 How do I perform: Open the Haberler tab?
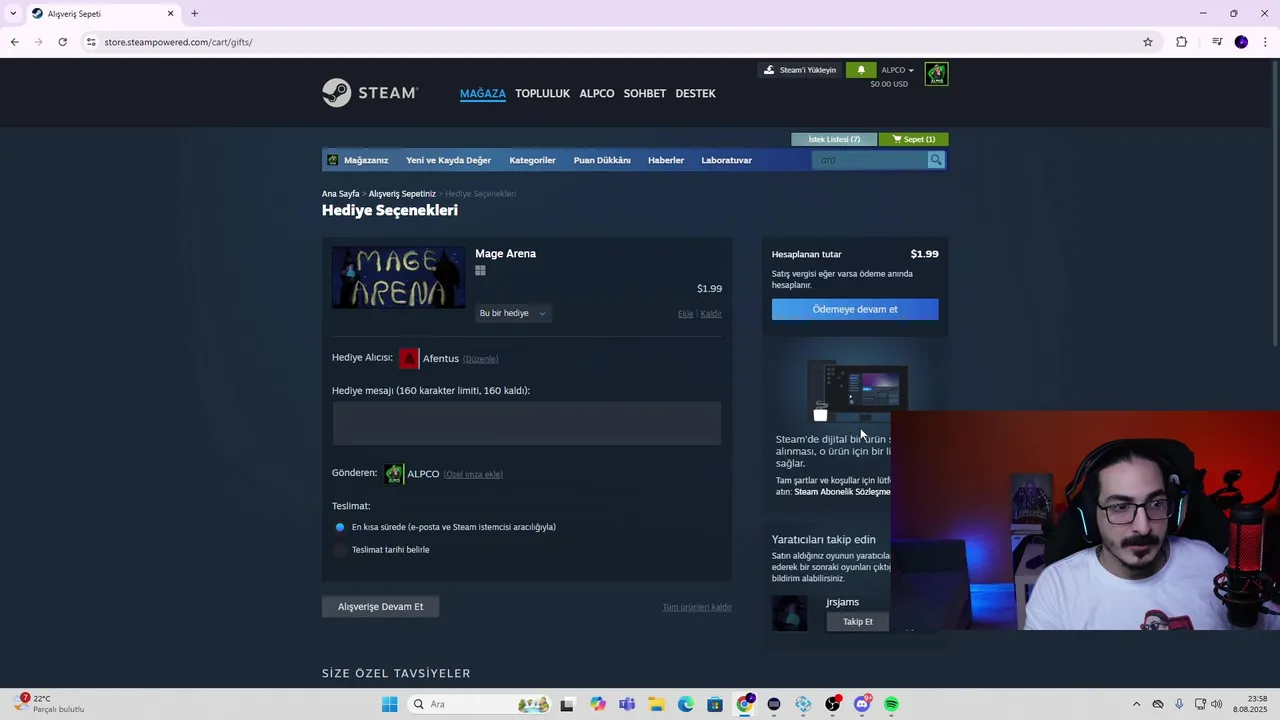tap(666, 160)
